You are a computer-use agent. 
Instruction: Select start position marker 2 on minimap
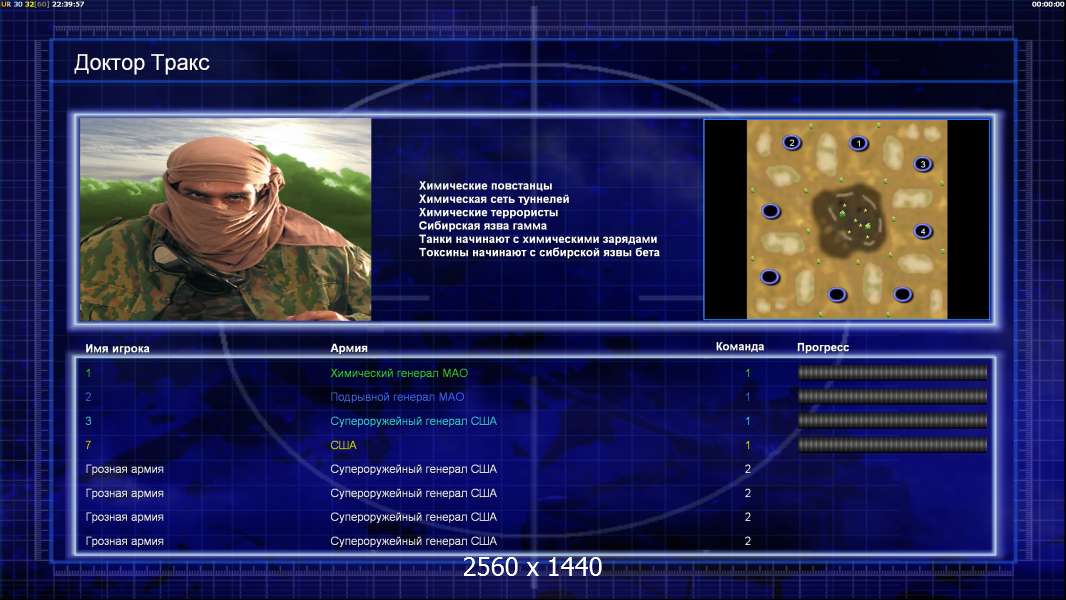pos(792,143)
